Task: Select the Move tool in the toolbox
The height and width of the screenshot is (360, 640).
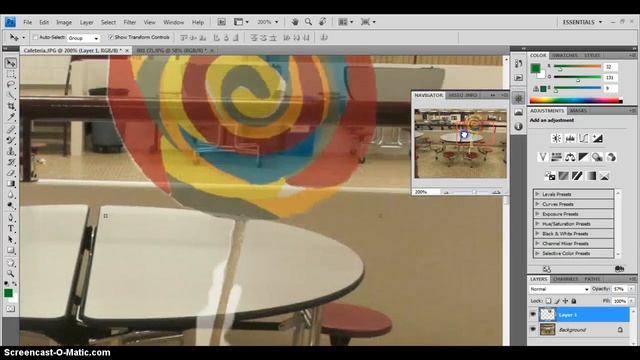Action: 11,63
